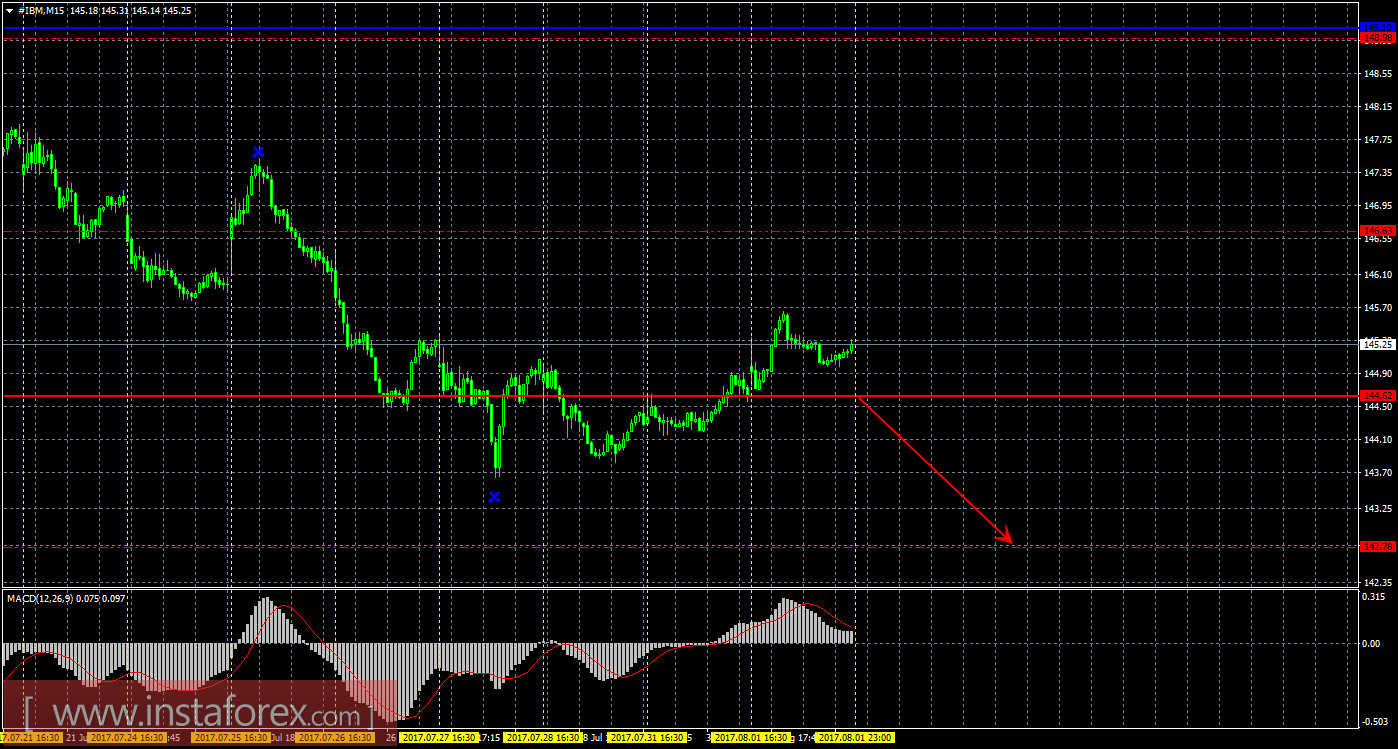Click the blue 149.10 price level tag
Image resolution: width=1398 pixels, height=749 pixels.
(x=1378, y=27)
